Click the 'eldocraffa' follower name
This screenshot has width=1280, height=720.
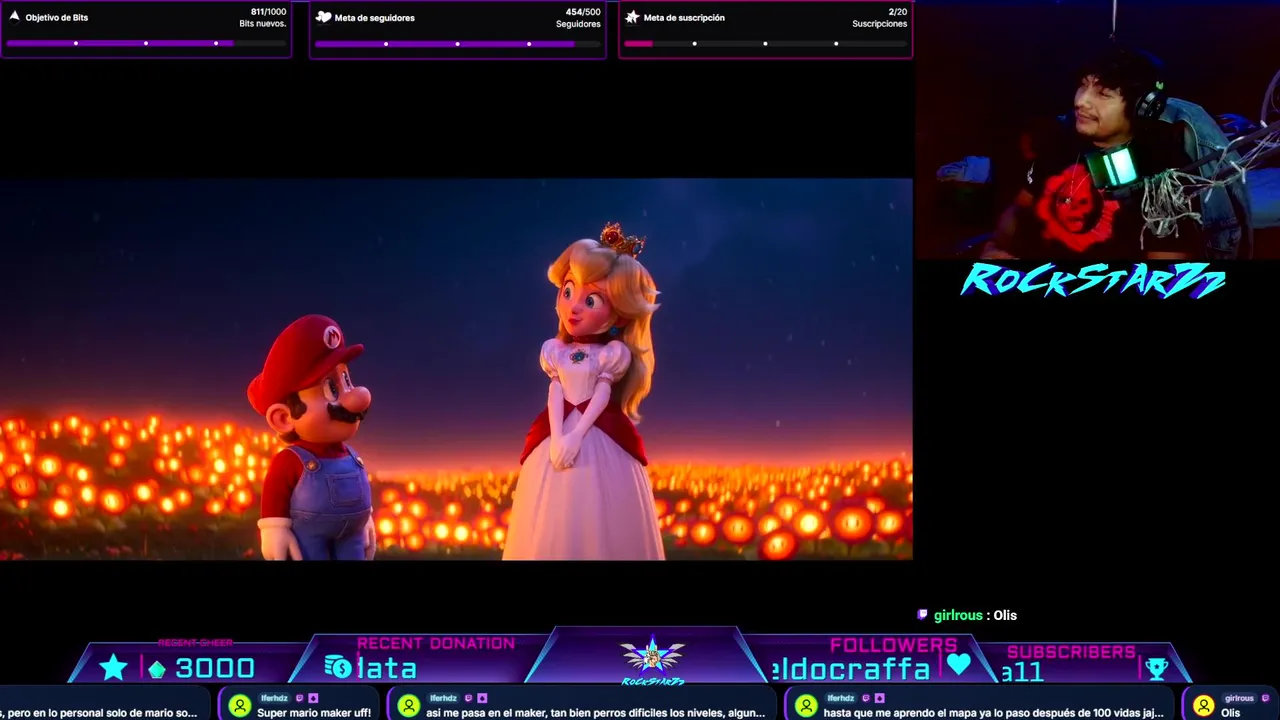click(x=850, y=668)
